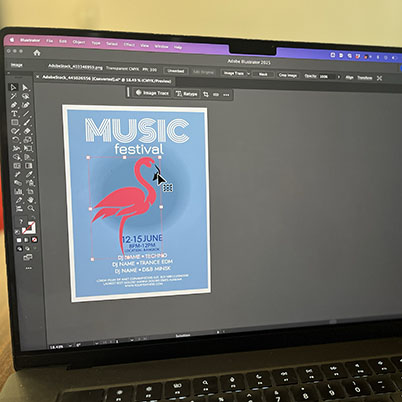Select the Rectangle tool
Screen dimensions: 402x402
click(15, 122)
